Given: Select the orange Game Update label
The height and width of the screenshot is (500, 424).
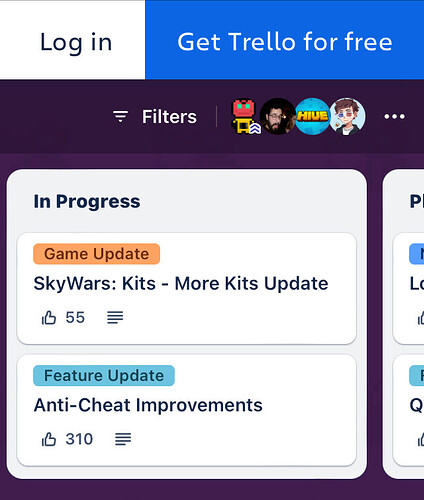Looking at the screenshot, I should tap(96, 254).
